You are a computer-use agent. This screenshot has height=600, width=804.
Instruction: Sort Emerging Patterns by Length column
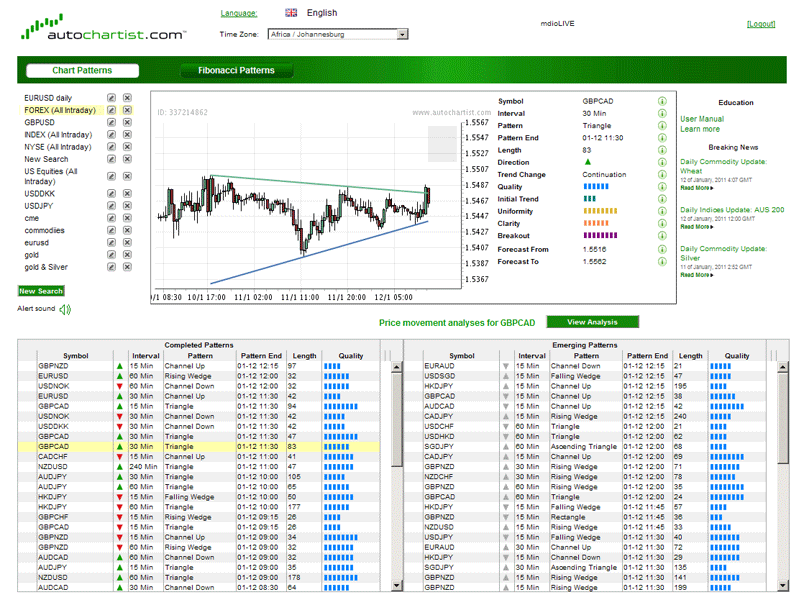tap(691, 356)
